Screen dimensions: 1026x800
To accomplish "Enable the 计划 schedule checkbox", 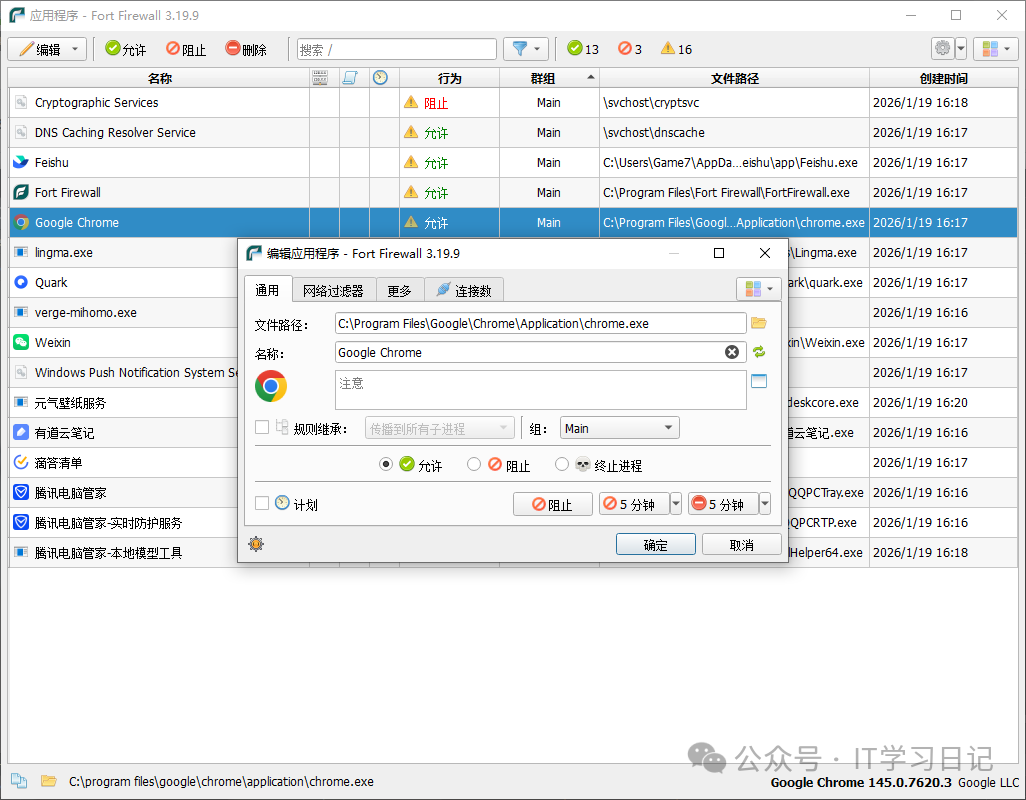I will [x=262, y=504].
